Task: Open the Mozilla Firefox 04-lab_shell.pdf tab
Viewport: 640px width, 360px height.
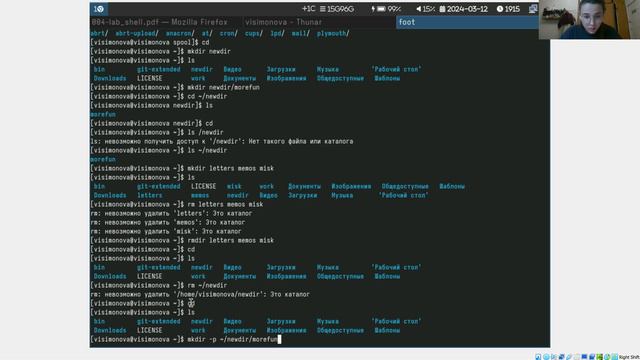Action: tap(160, 22)
